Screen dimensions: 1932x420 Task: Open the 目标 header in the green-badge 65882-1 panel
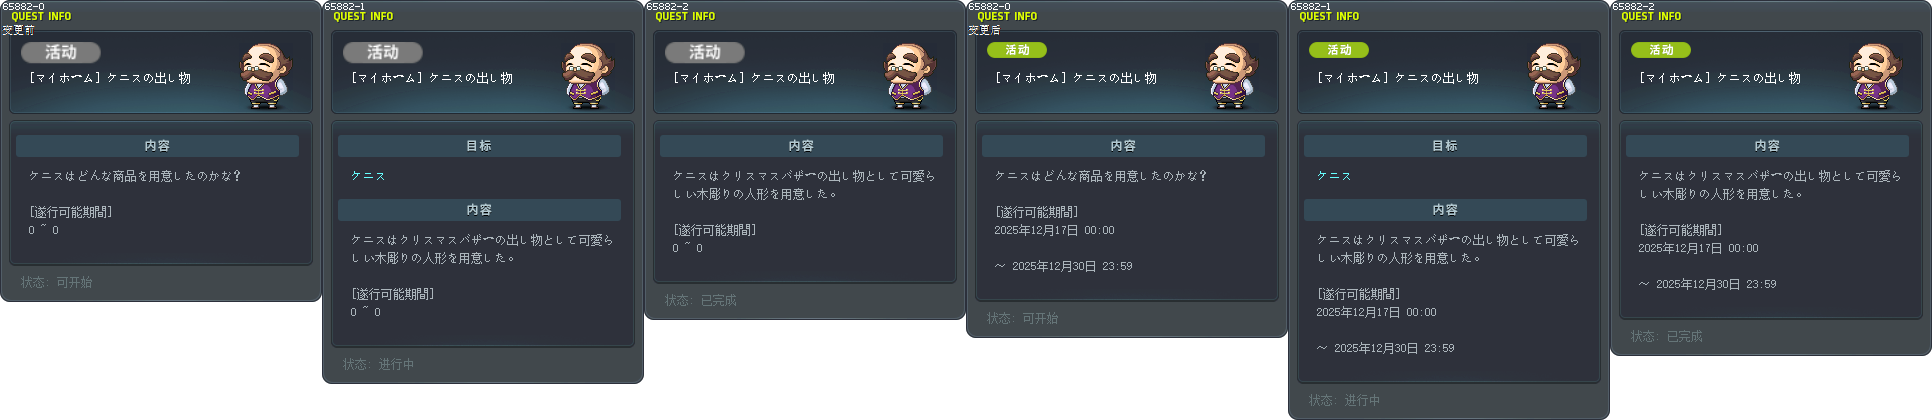tap(1445, 146)
